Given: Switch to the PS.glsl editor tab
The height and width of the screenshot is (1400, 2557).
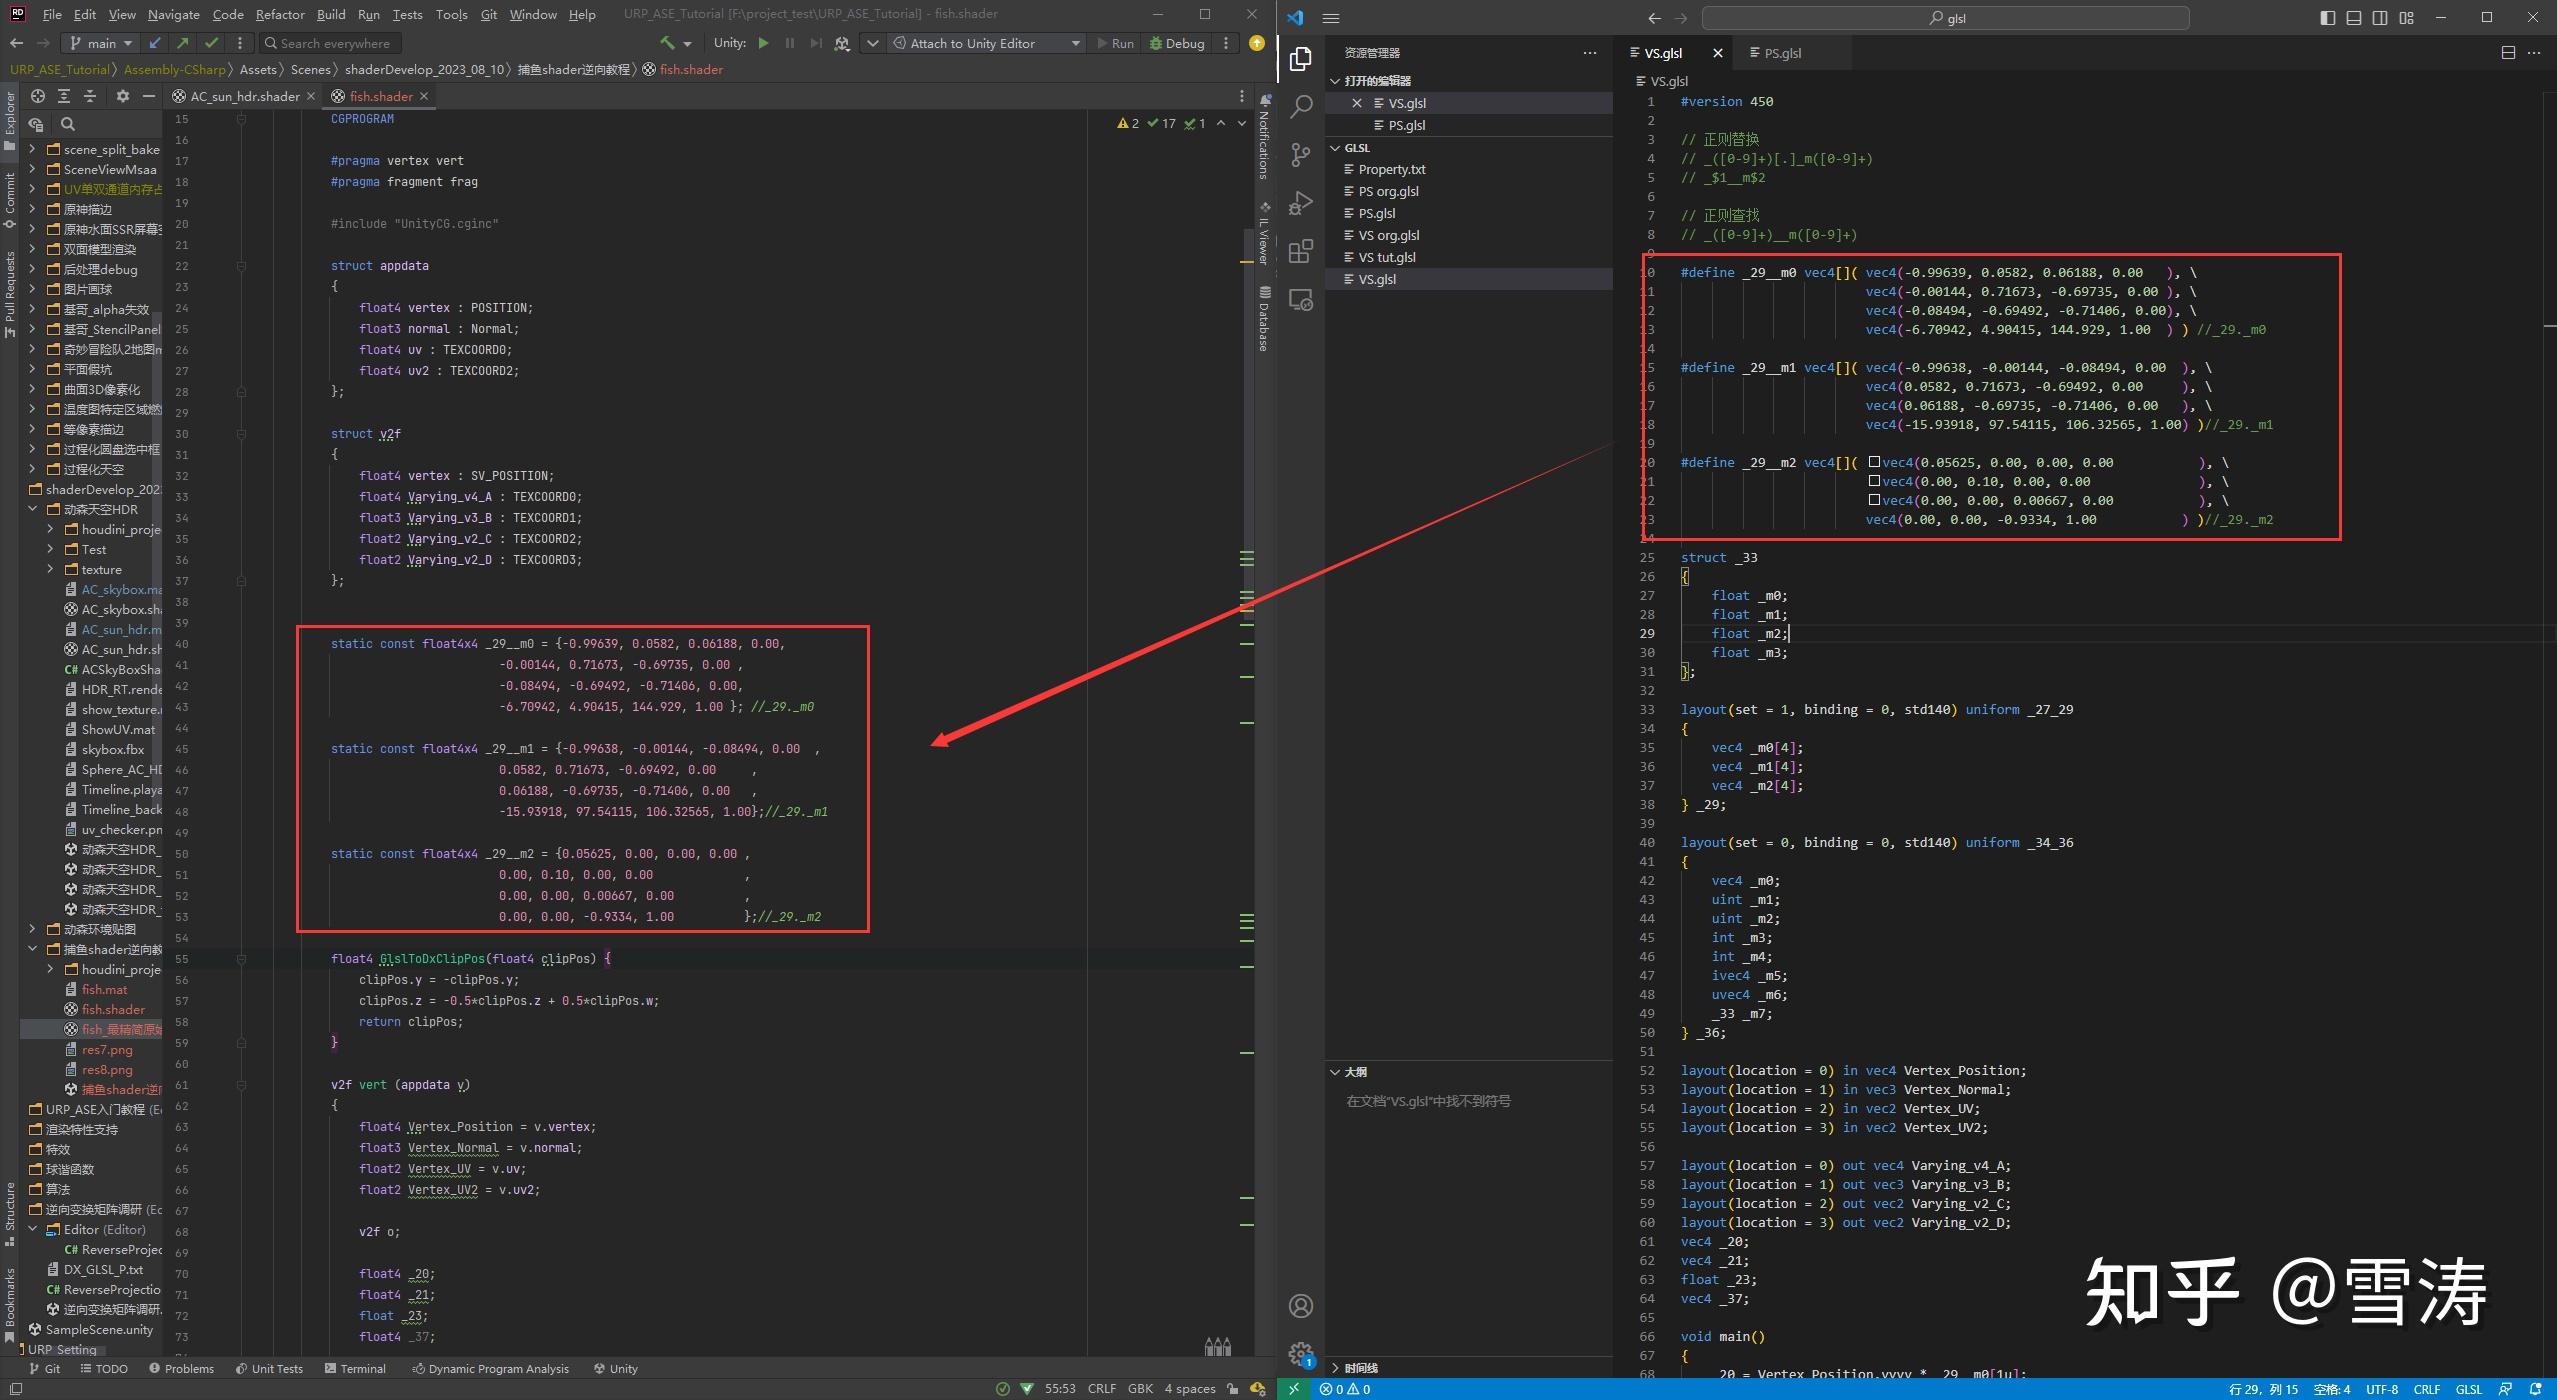Looking at the screenshot, I should coord(1782,53).
